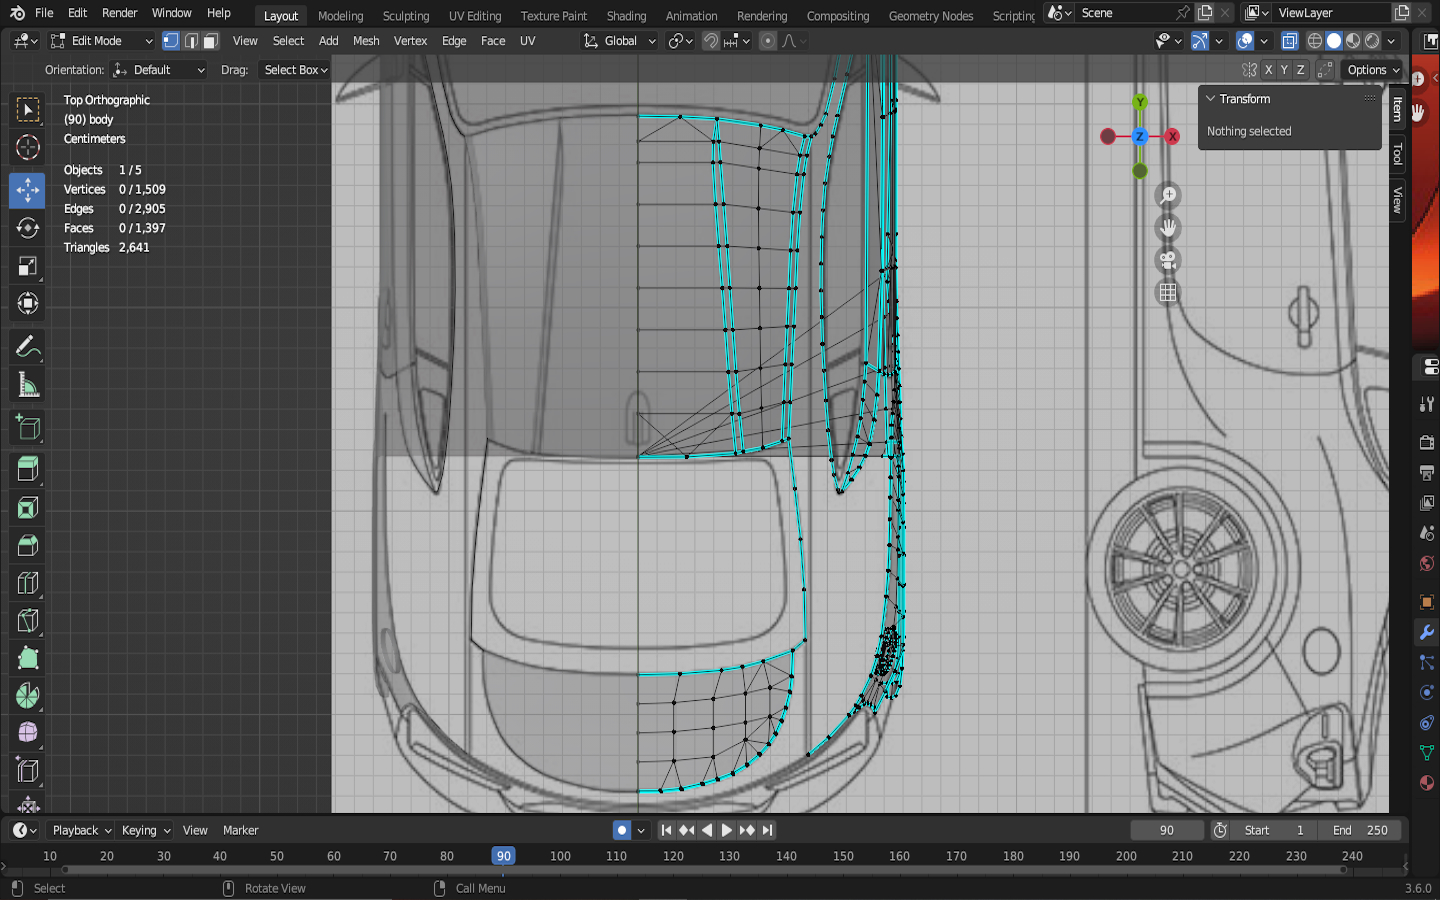
Task: Toggle X axis mirror option
Action: tap(1268, 70)
